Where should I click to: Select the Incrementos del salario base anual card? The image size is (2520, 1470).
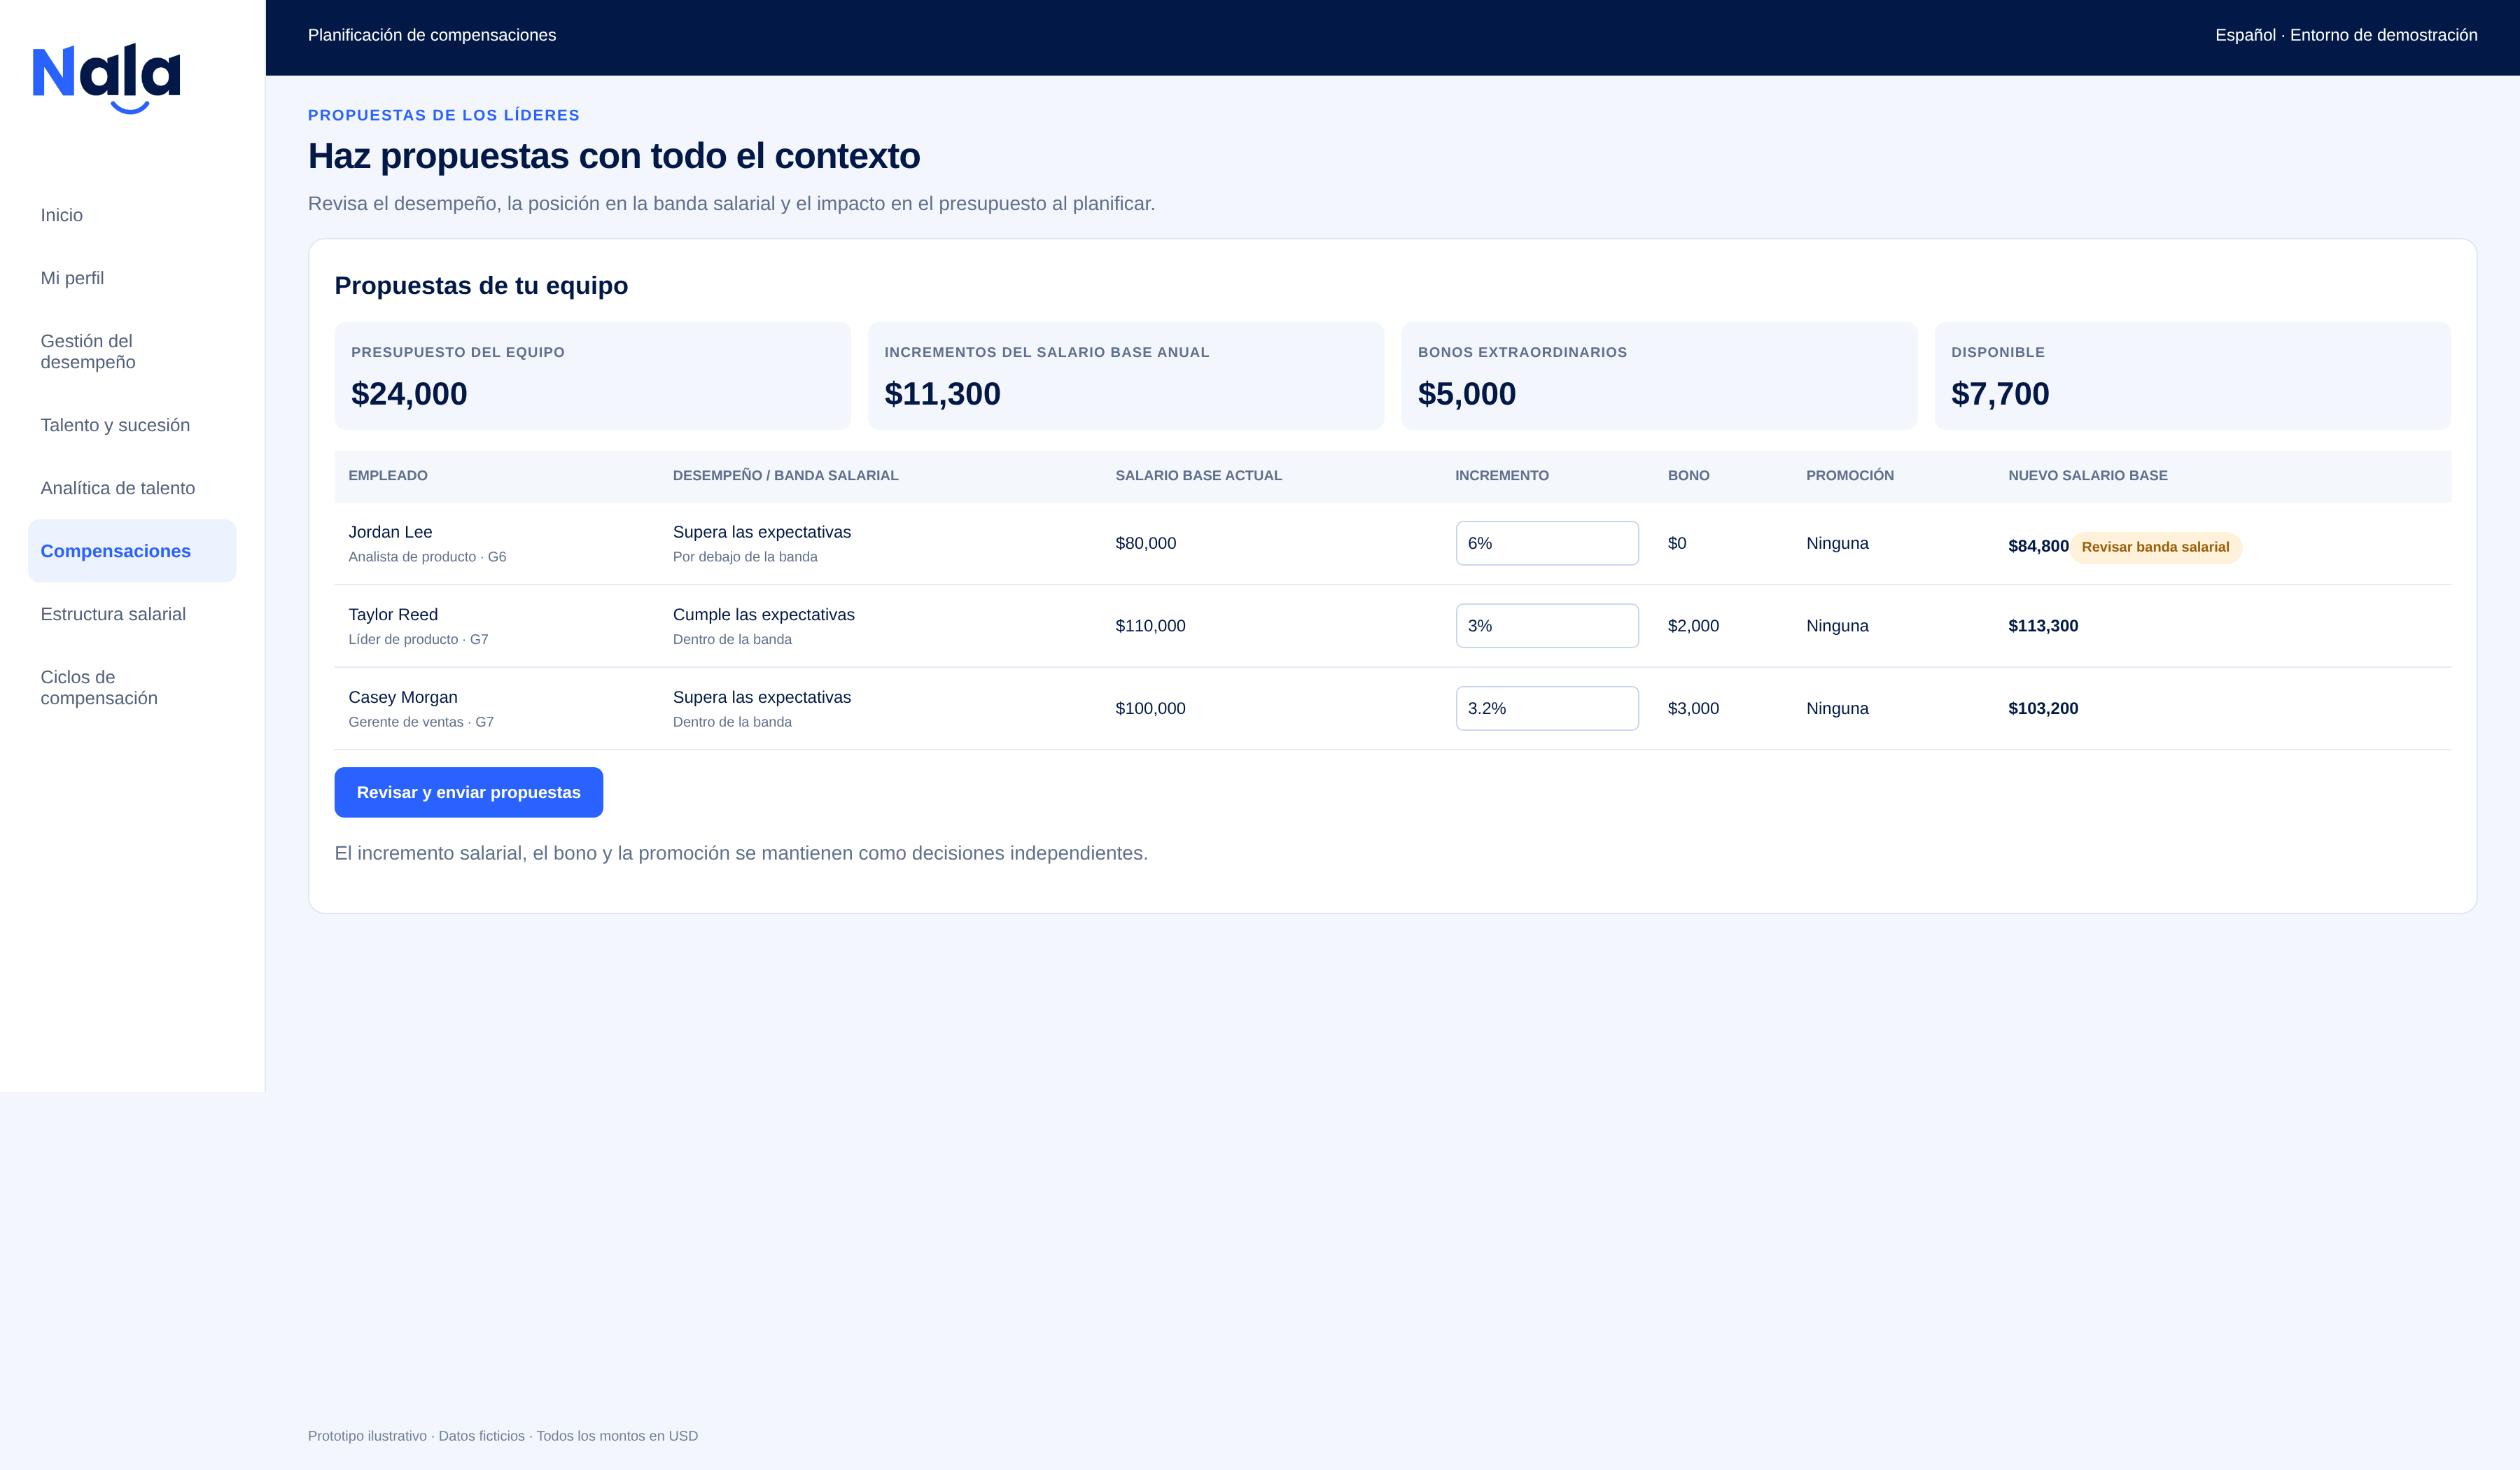(1126, 376)
